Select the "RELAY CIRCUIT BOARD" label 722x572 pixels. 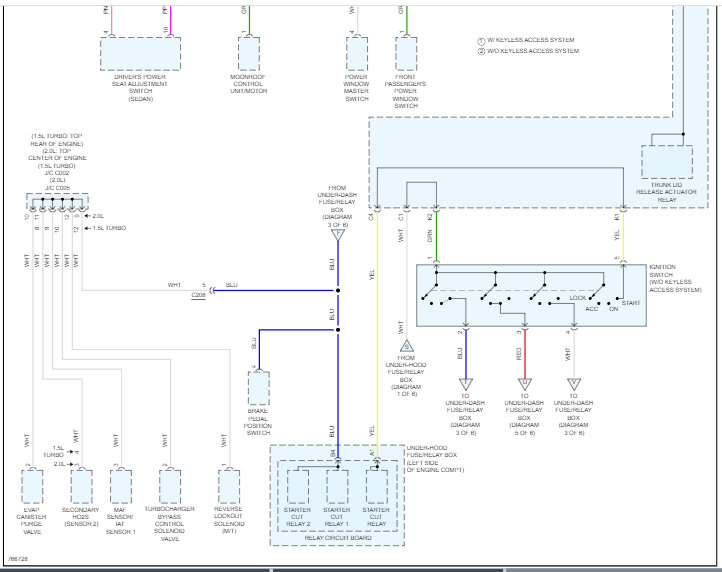(338, 538)
